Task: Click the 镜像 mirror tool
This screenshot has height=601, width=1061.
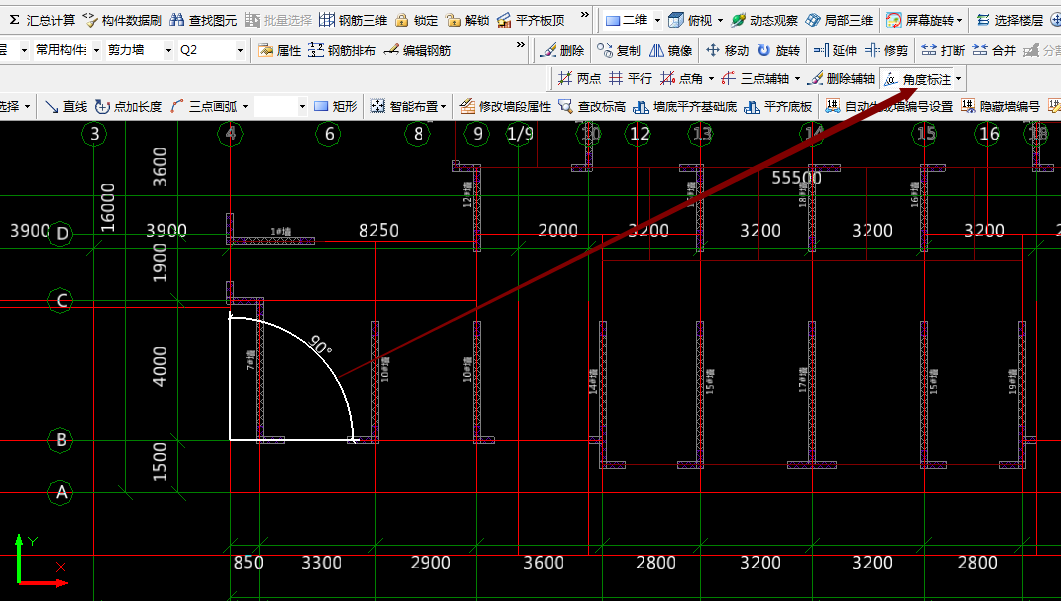Action: click(670, 50)
